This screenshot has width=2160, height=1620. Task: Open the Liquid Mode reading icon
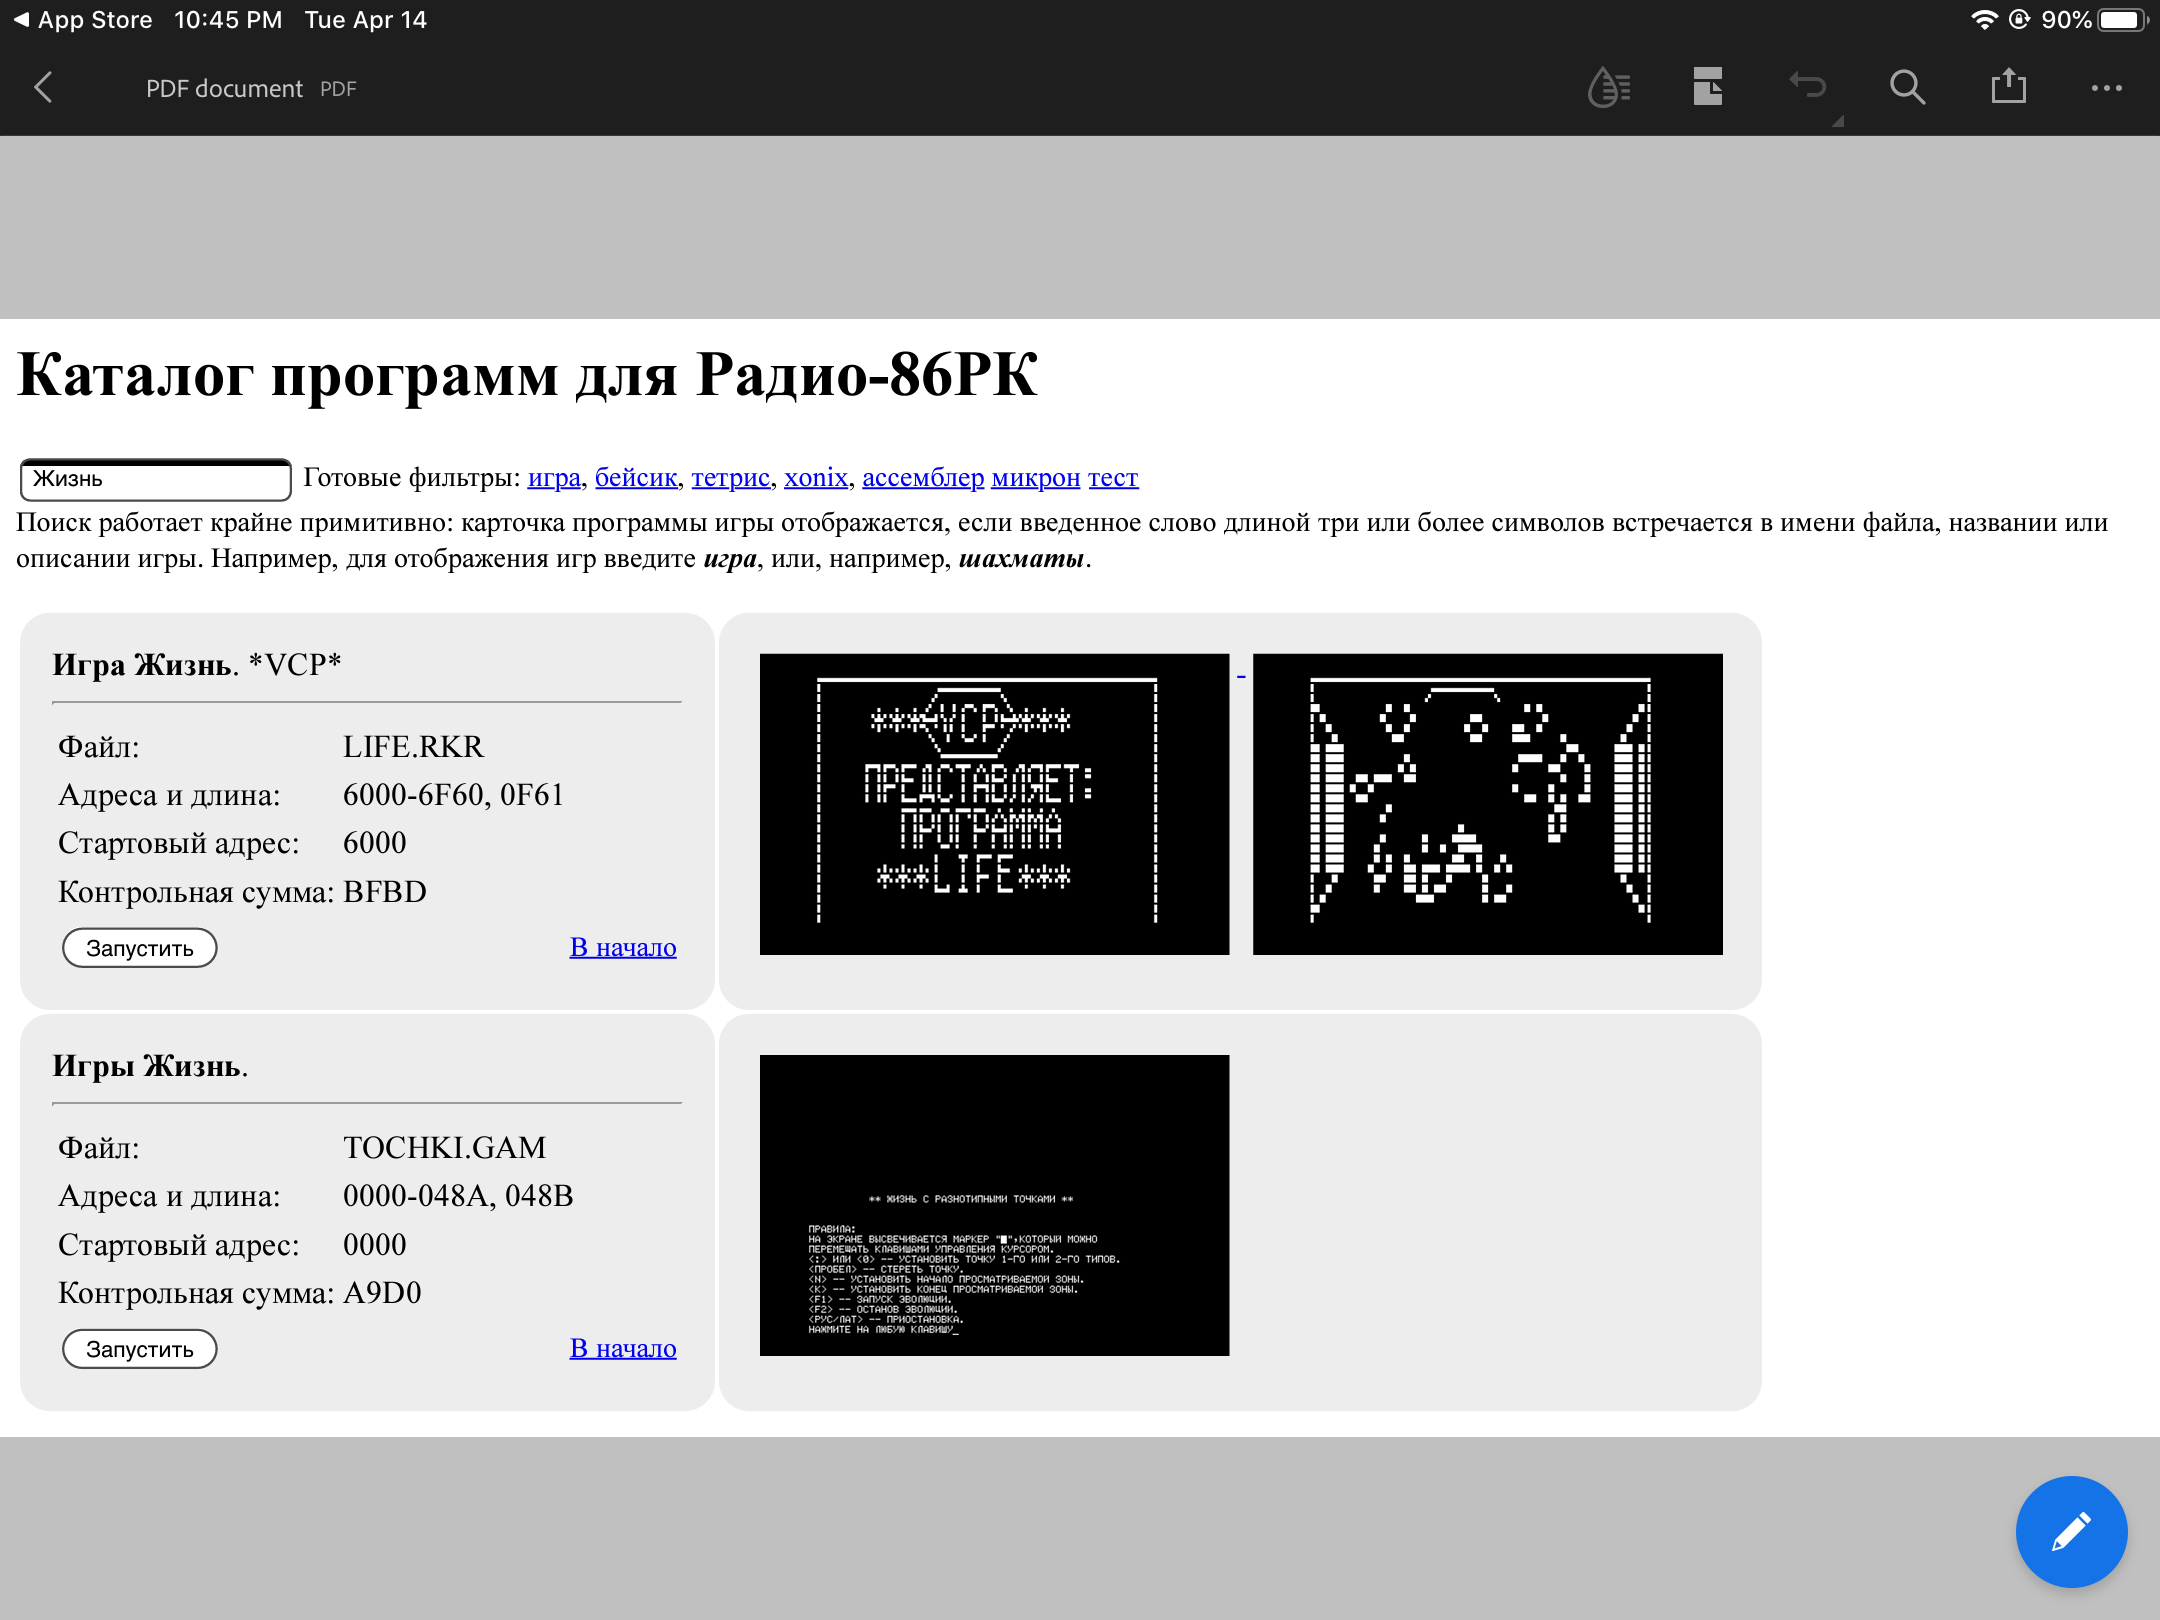1609,88
